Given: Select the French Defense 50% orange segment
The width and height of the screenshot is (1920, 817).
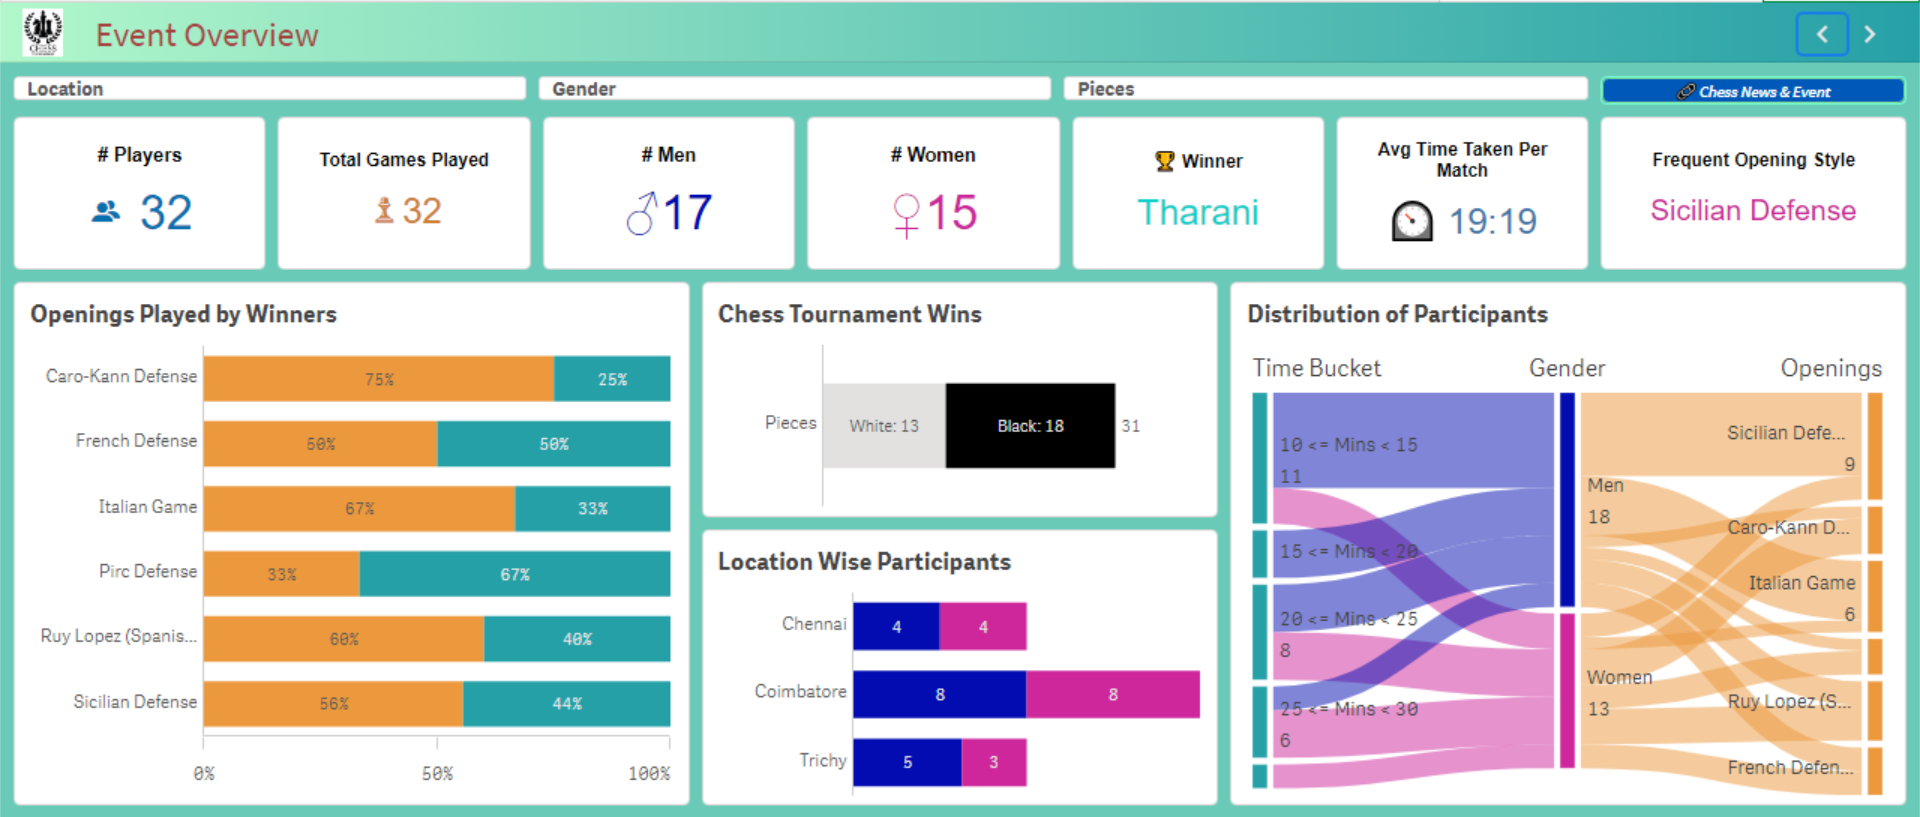Looking at the screenshot, I should [321, 444].
